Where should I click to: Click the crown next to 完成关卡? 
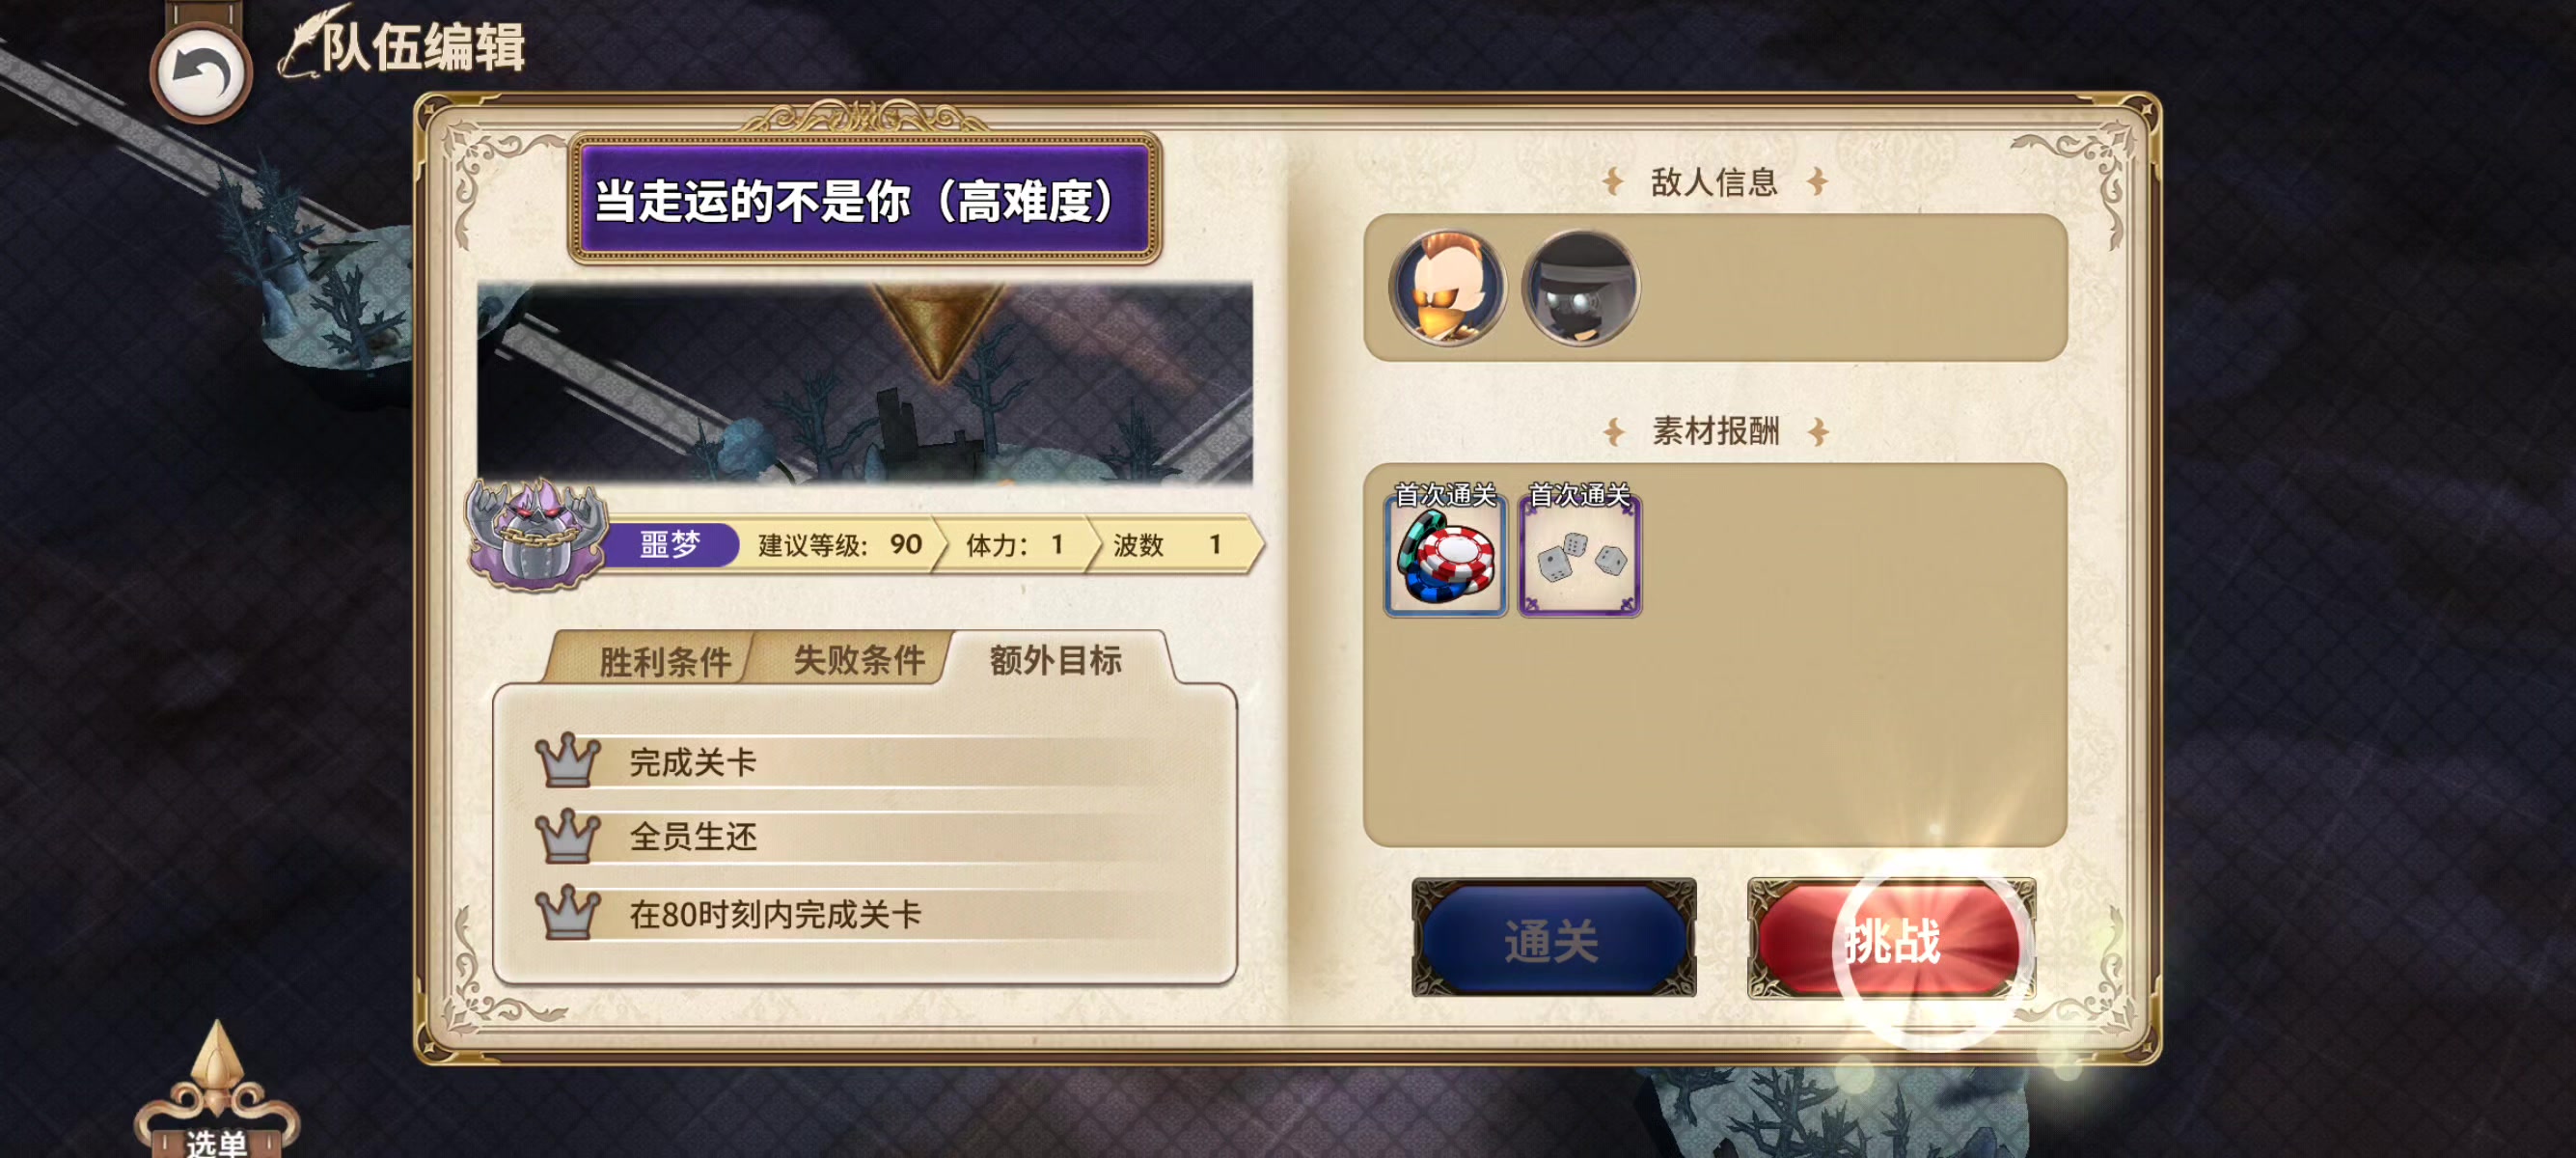(568, 762)
